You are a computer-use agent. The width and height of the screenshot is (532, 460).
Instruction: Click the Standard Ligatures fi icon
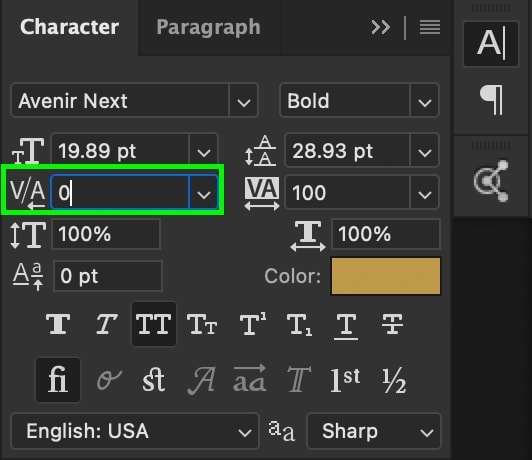(x=58, y=380)
